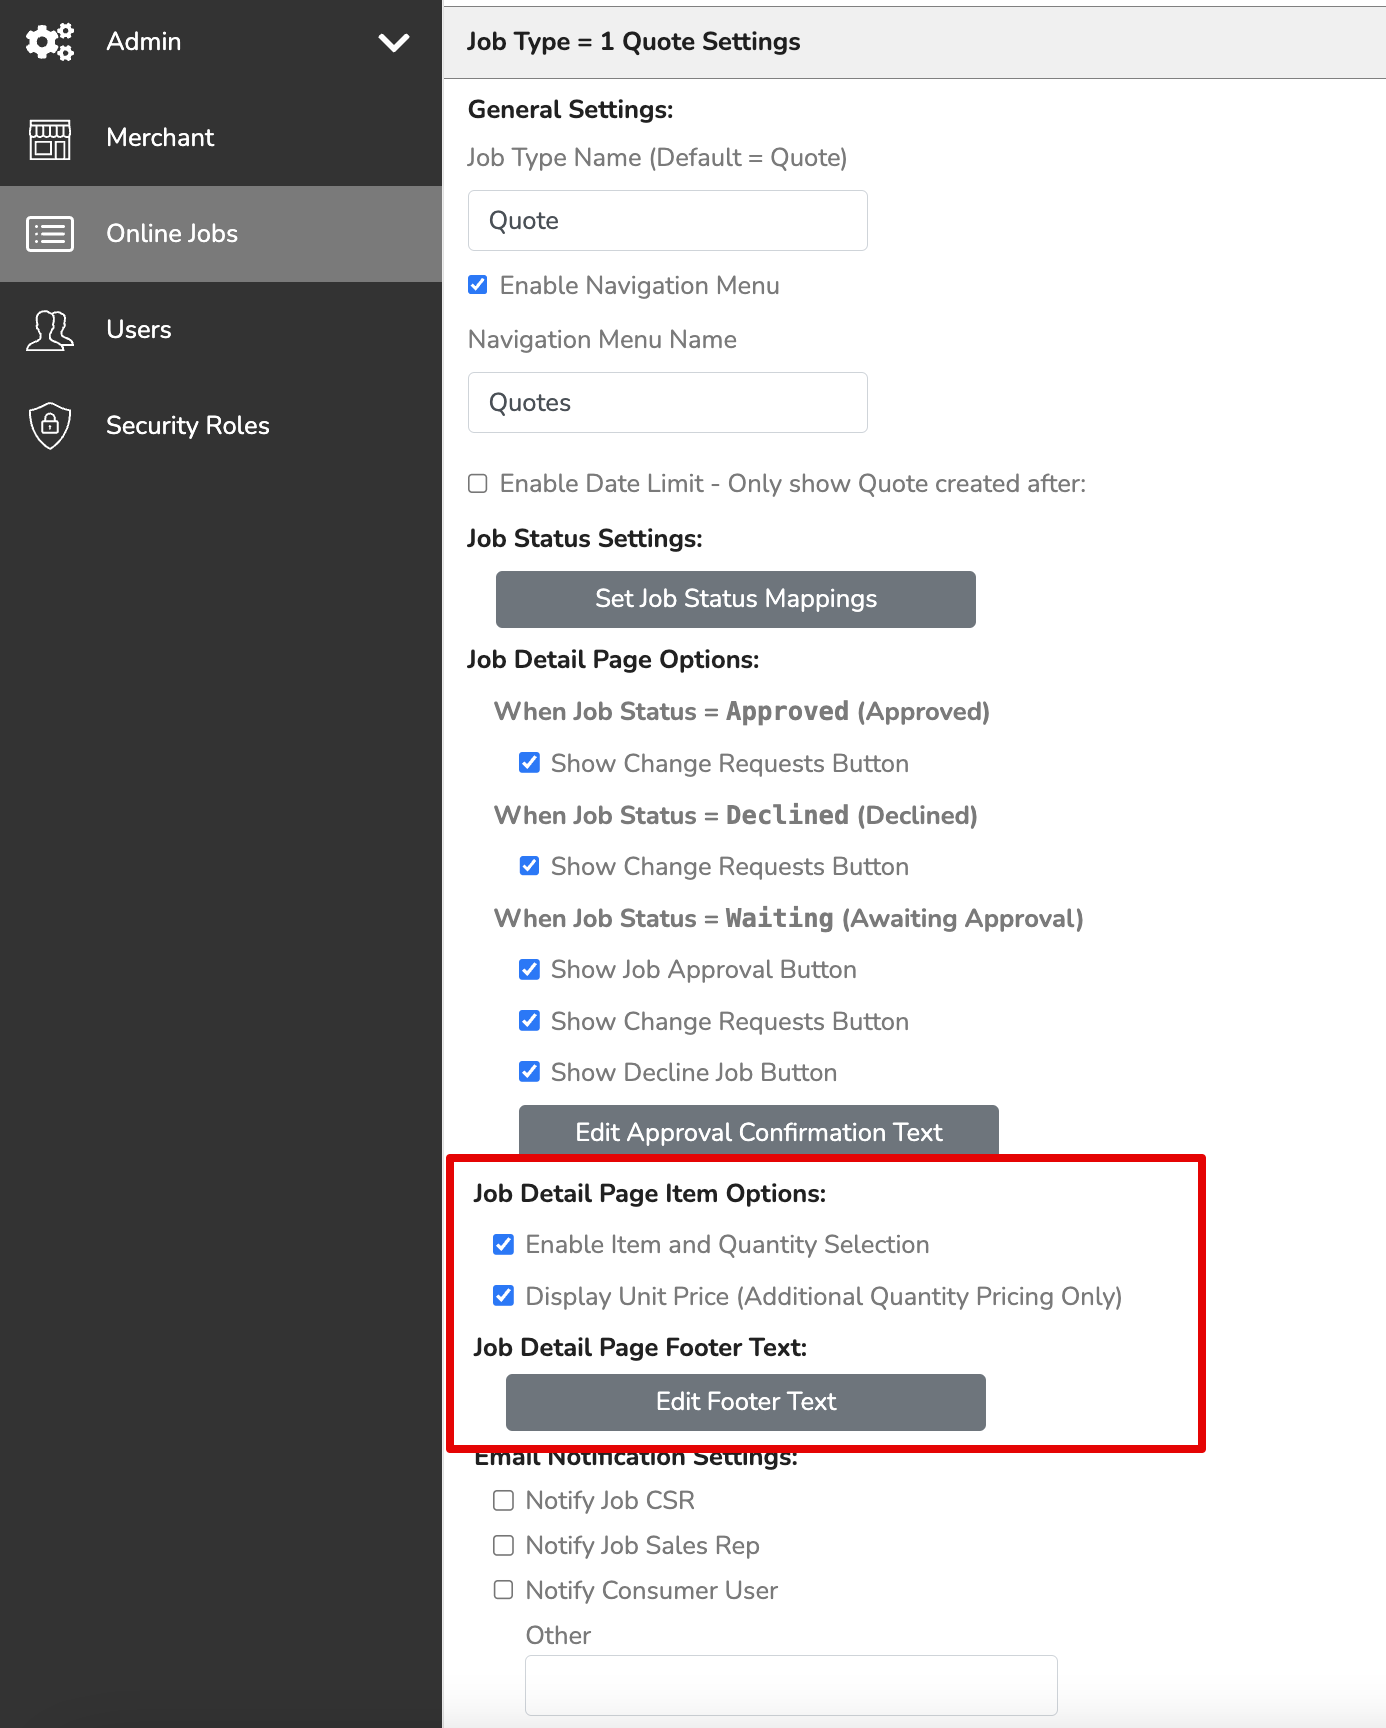Screen dimensions: 1386x1728
Task: Click the Merchant storefront icon
Action: point(50,138)
